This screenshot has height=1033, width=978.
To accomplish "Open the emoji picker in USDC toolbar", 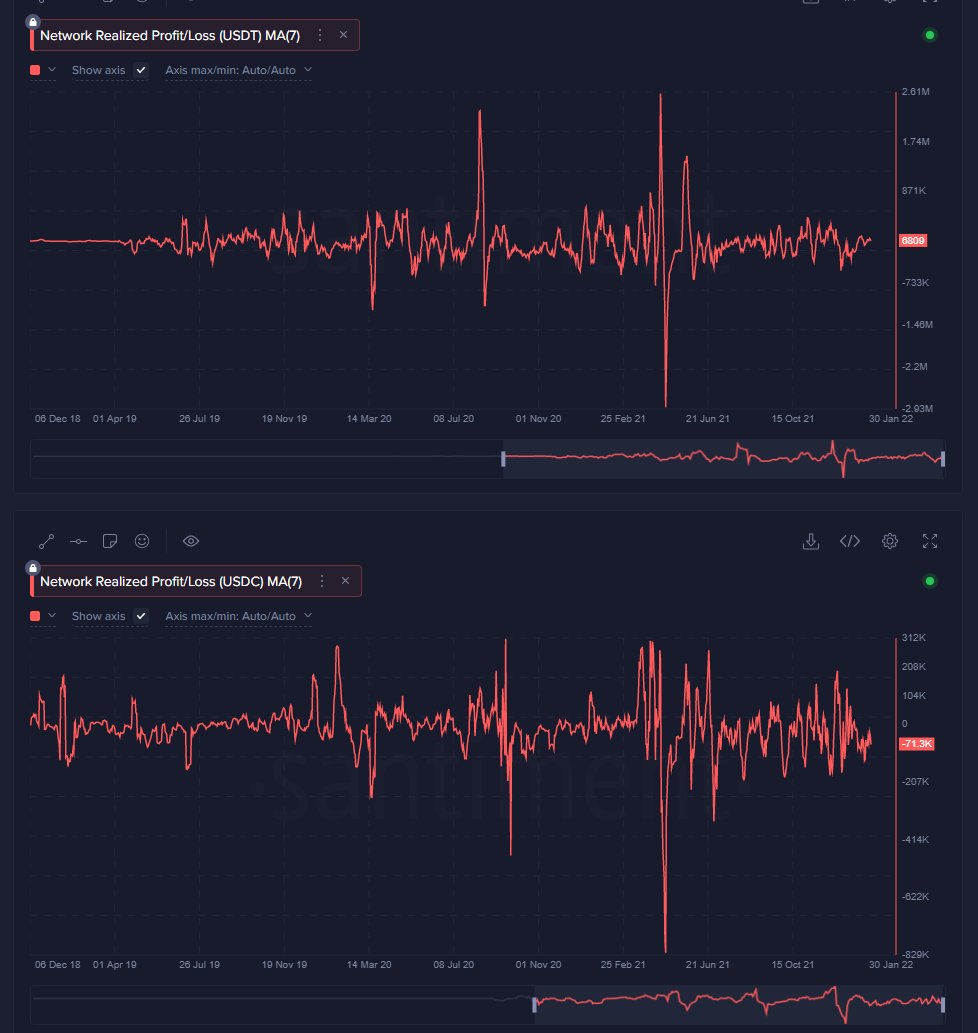I will (x=142, y=542).
